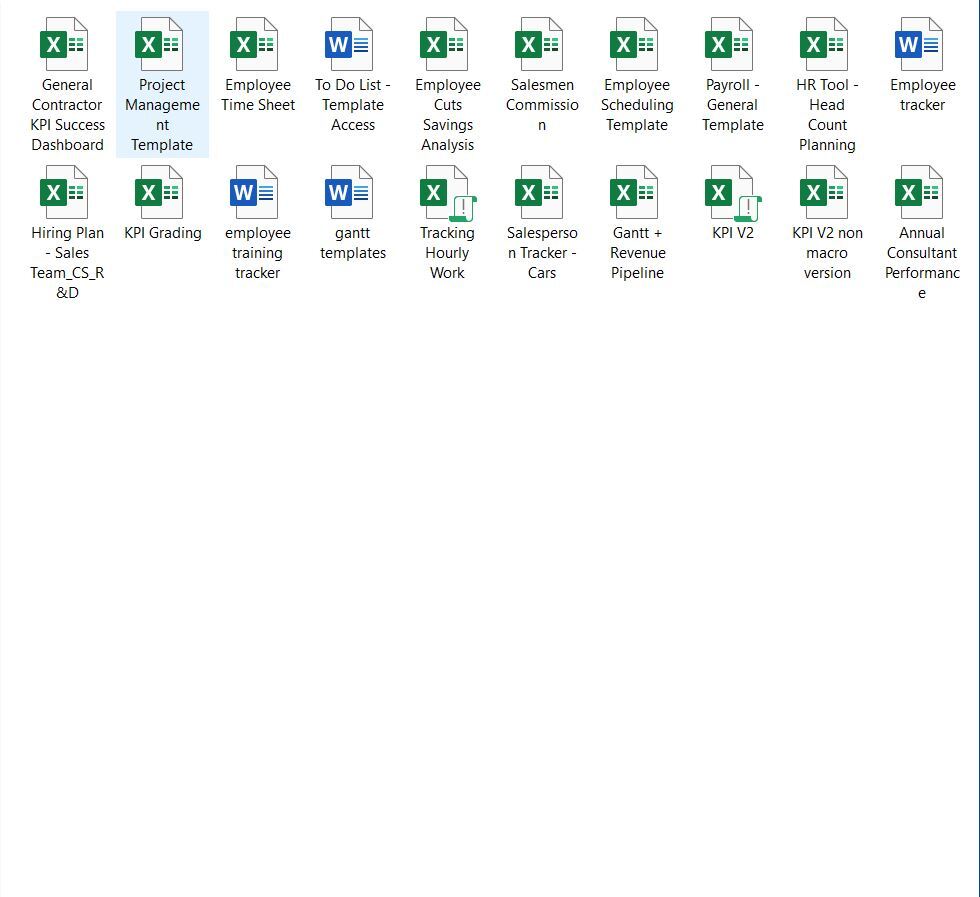Select the KPI V2 non macro version file
This screenshot has width=980, height=897.
pyautogui.click(x=827, y=193)
